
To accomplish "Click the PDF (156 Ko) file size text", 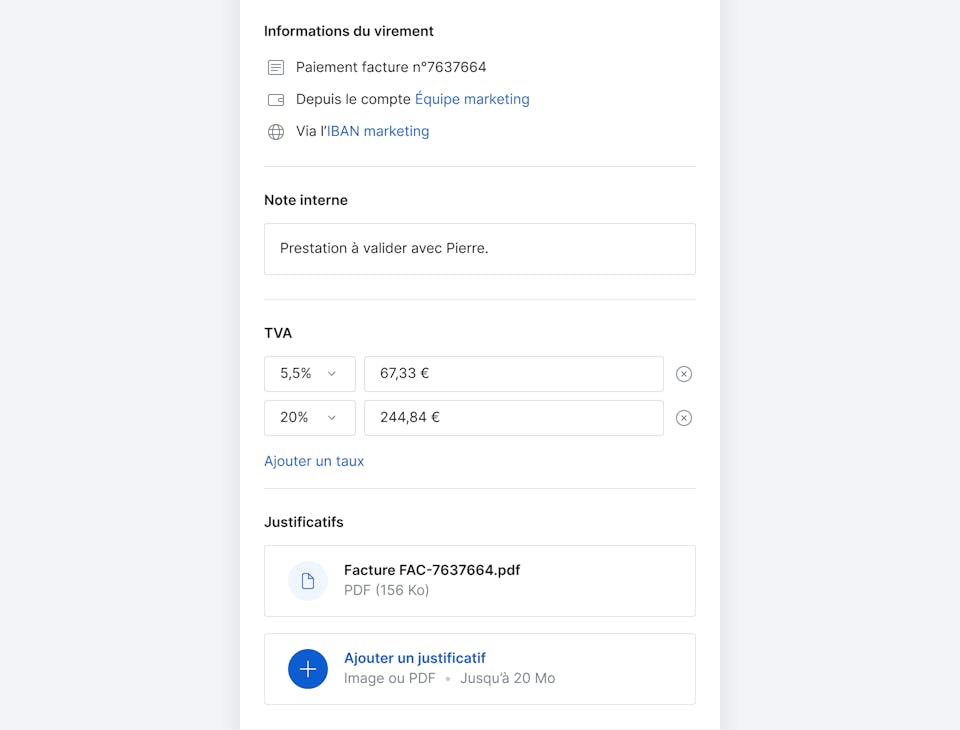I will click(x=386, y=590).
